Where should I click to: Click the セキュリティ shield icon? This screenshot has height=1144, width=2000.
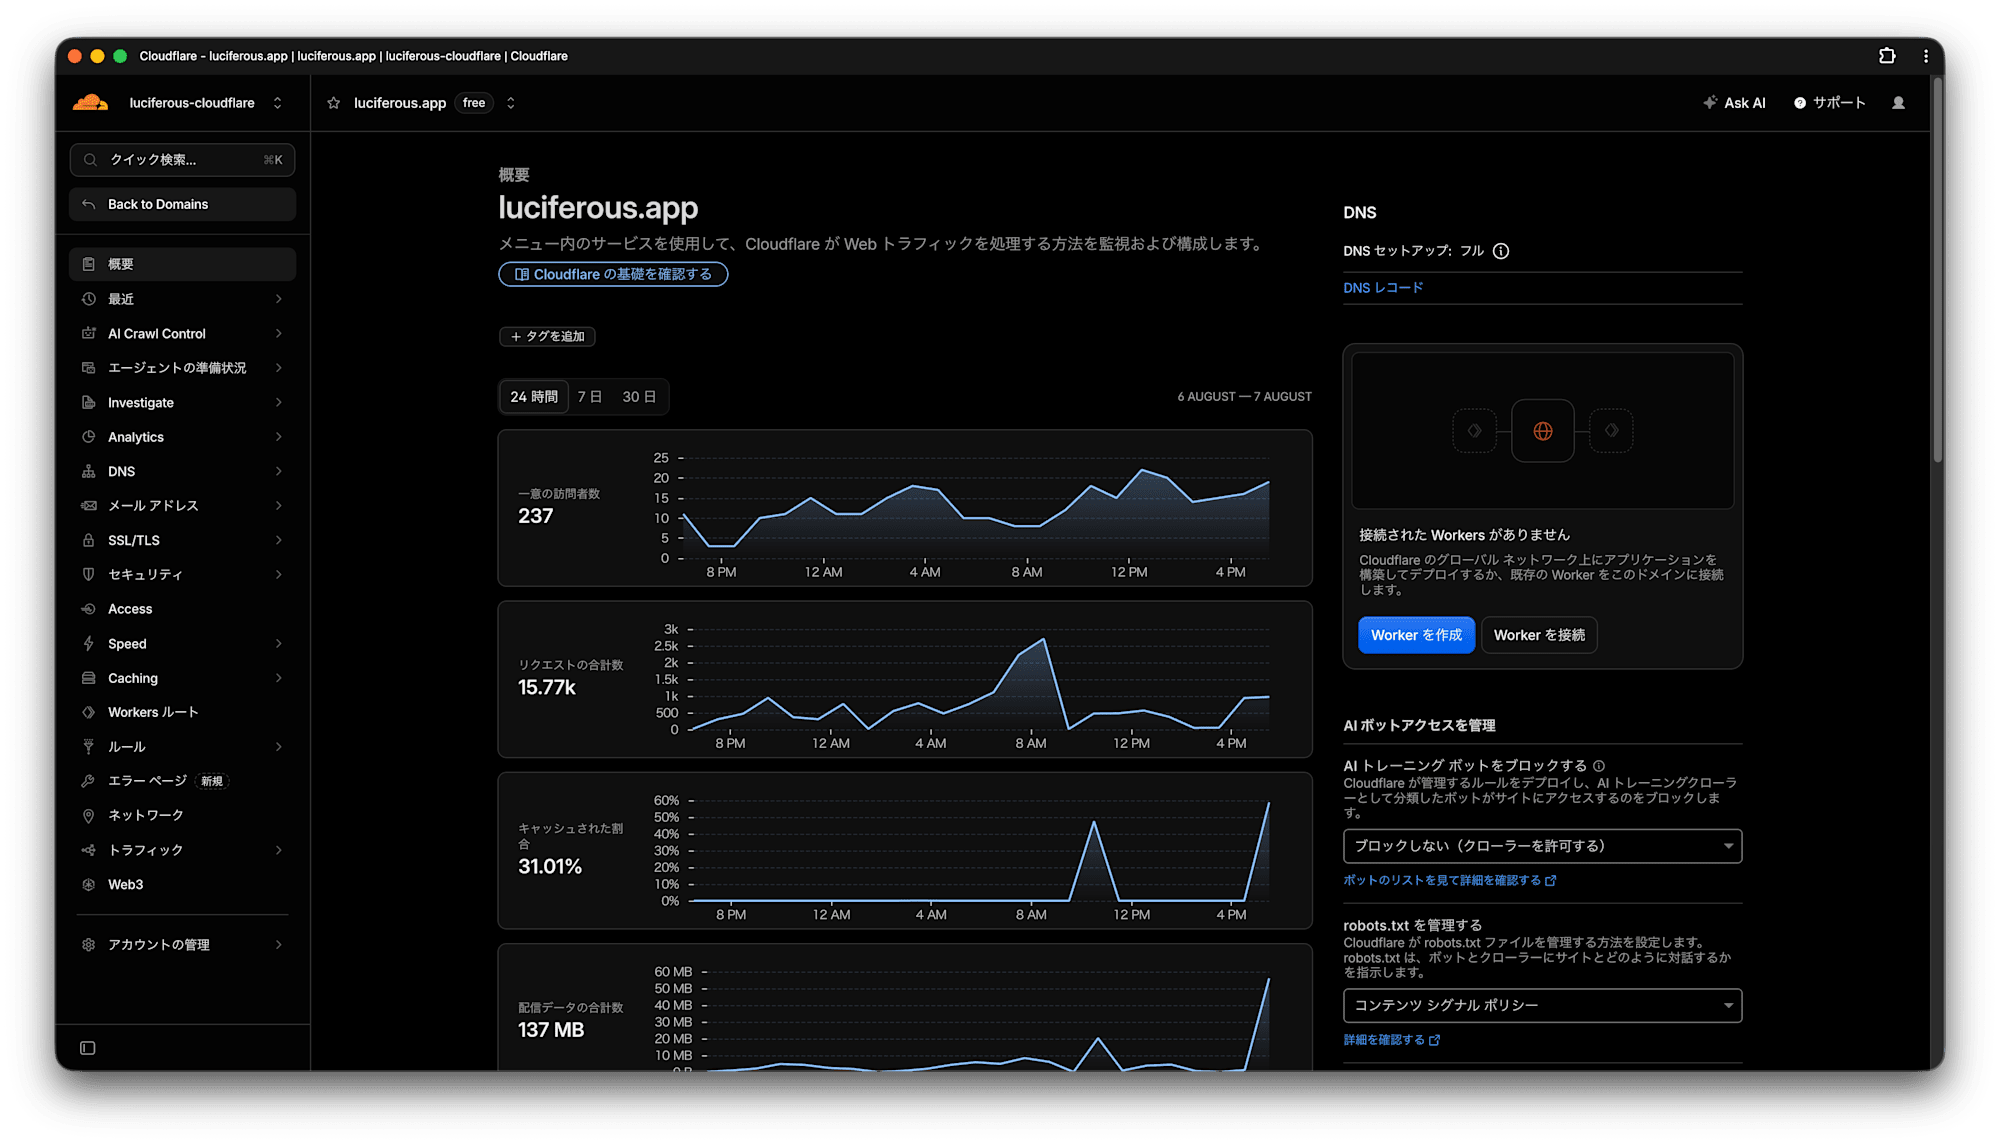89,574
